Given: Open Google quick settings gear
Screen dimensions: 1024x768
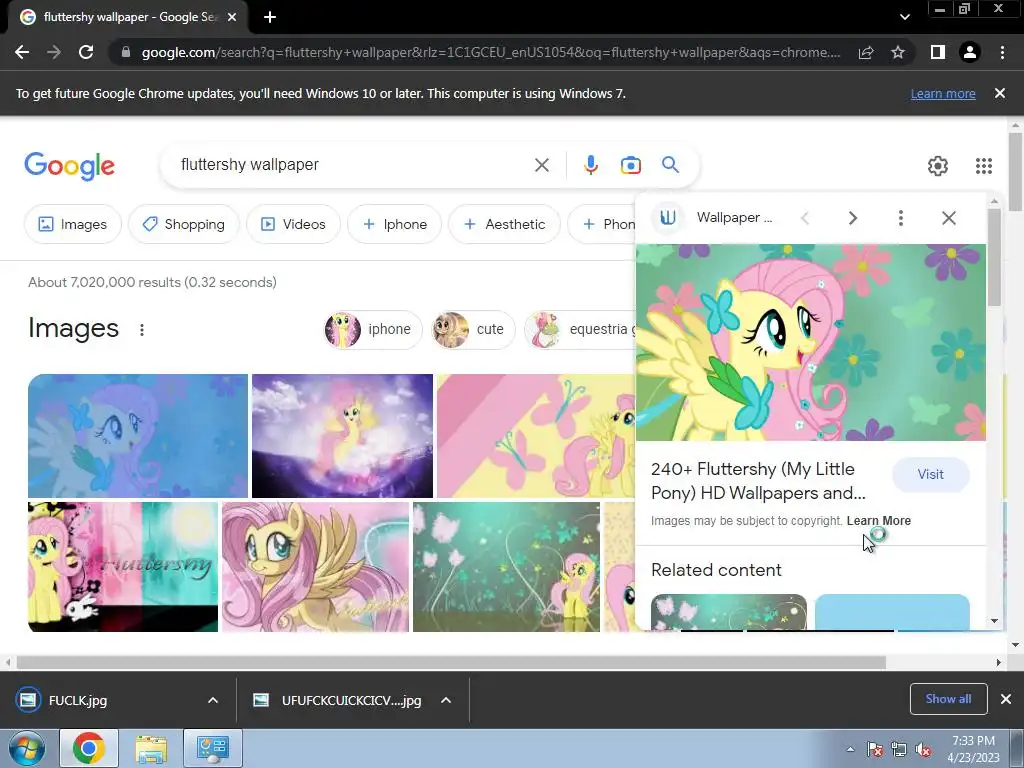Looking at the screenshot, I should tap(938, 166).
